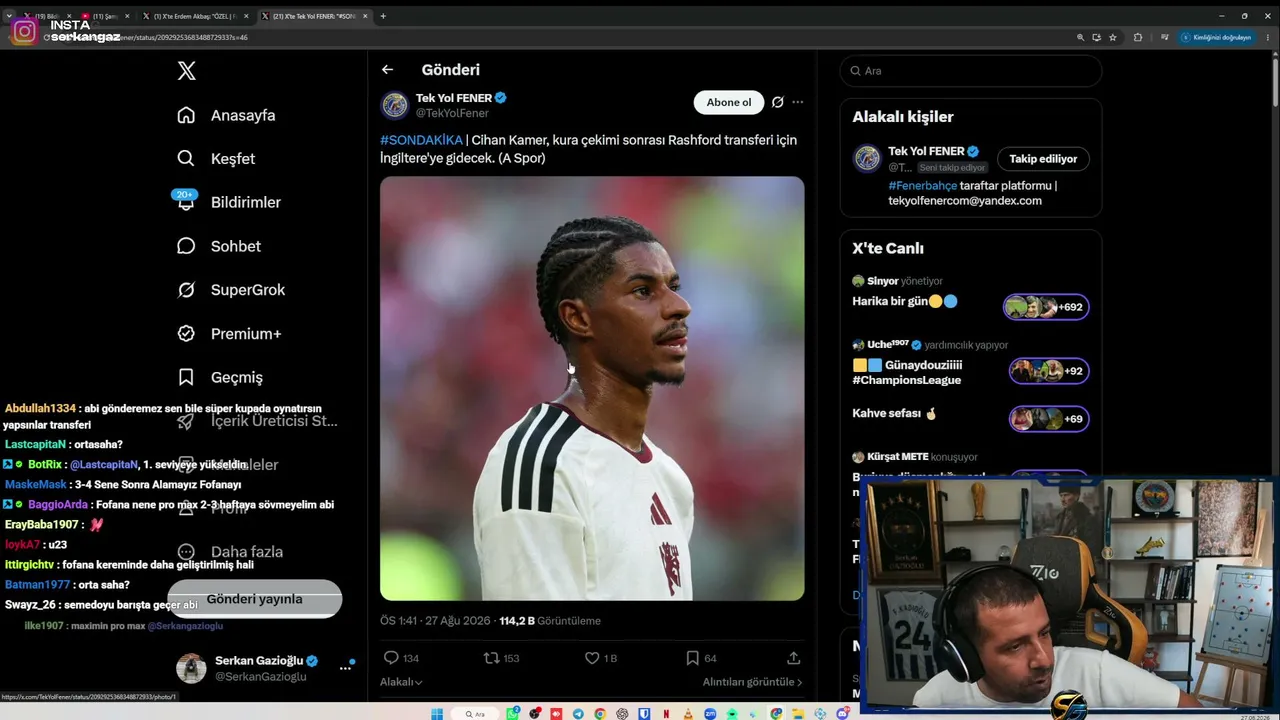Screen dimensions: 1280x720
Task: Click the #Fenerbahçe hashtag in Alakalı kişiler
Action: click(922, 186)
